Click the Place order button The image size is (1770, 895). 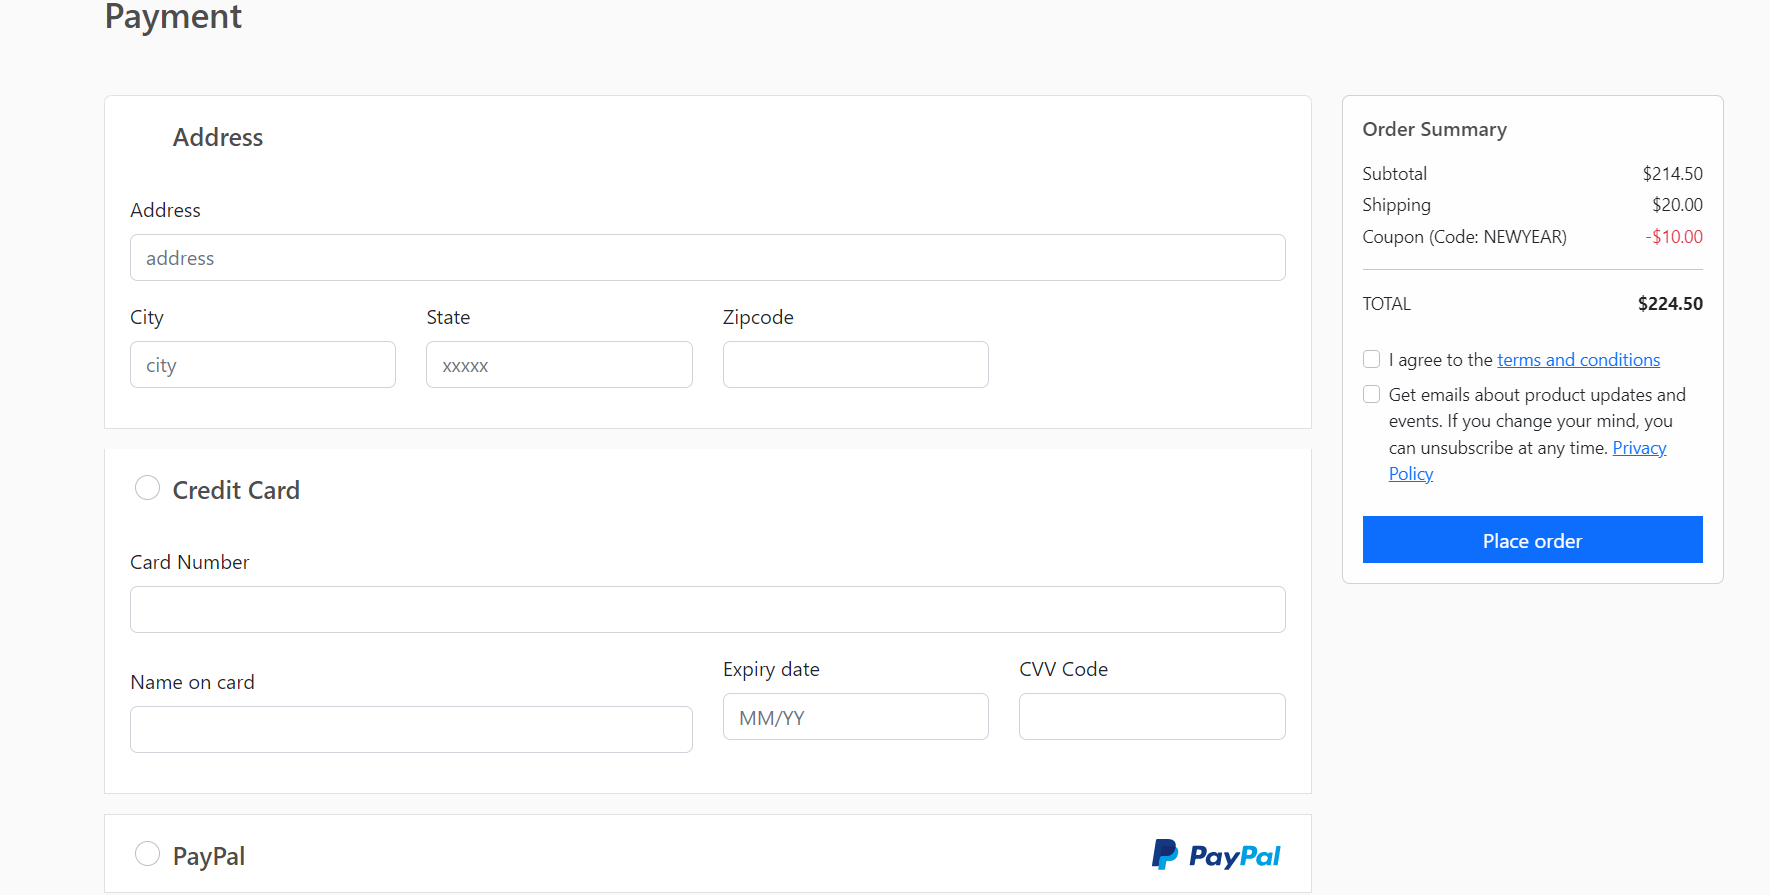pos(1532,540)
